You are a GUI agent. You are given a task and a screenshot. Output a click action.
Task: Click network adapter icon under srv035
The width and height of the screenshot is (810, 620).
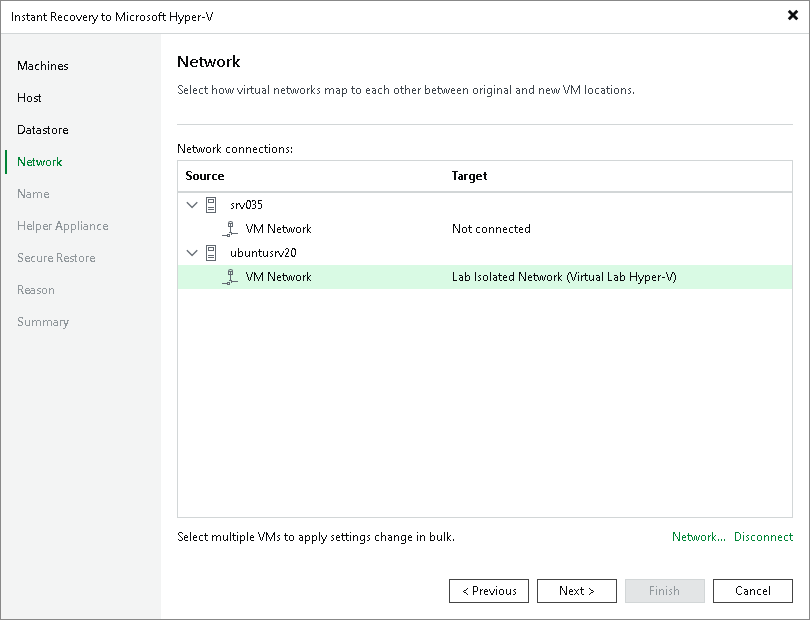tap(230, 229)
